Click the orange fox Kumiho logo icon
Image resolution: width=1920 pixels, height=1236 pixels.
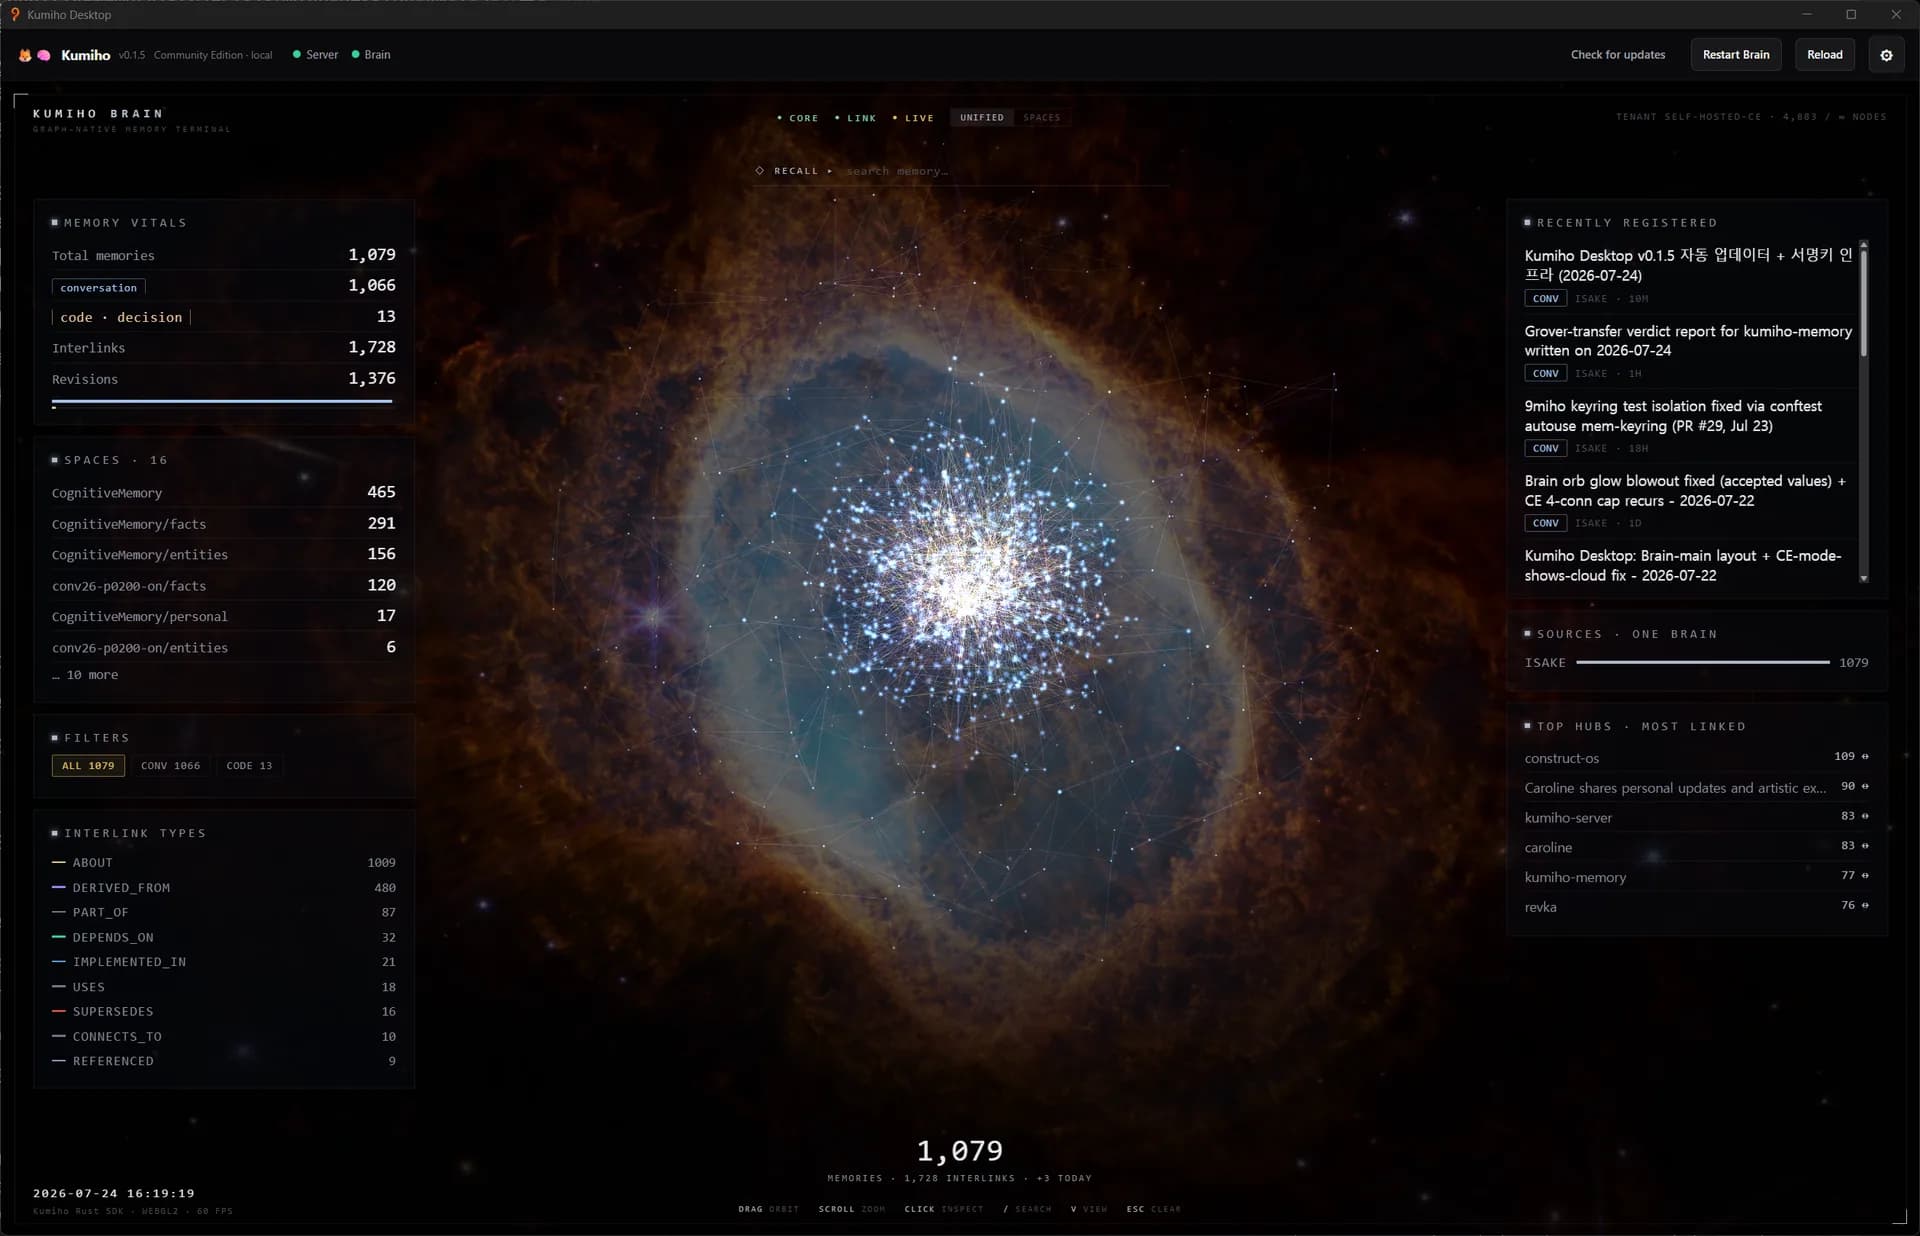(x=25, y=55)
